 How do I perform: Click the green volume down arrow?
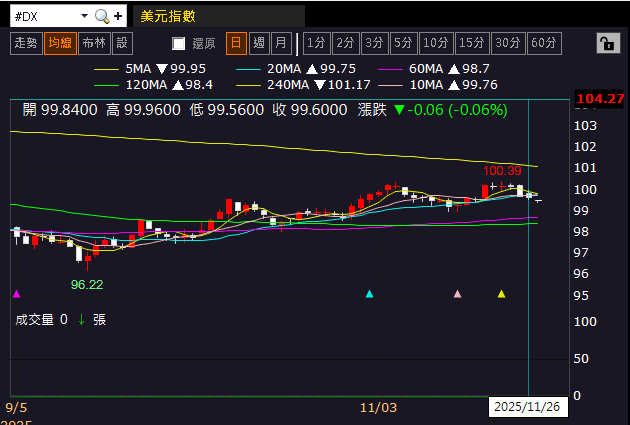pos(82,320)
